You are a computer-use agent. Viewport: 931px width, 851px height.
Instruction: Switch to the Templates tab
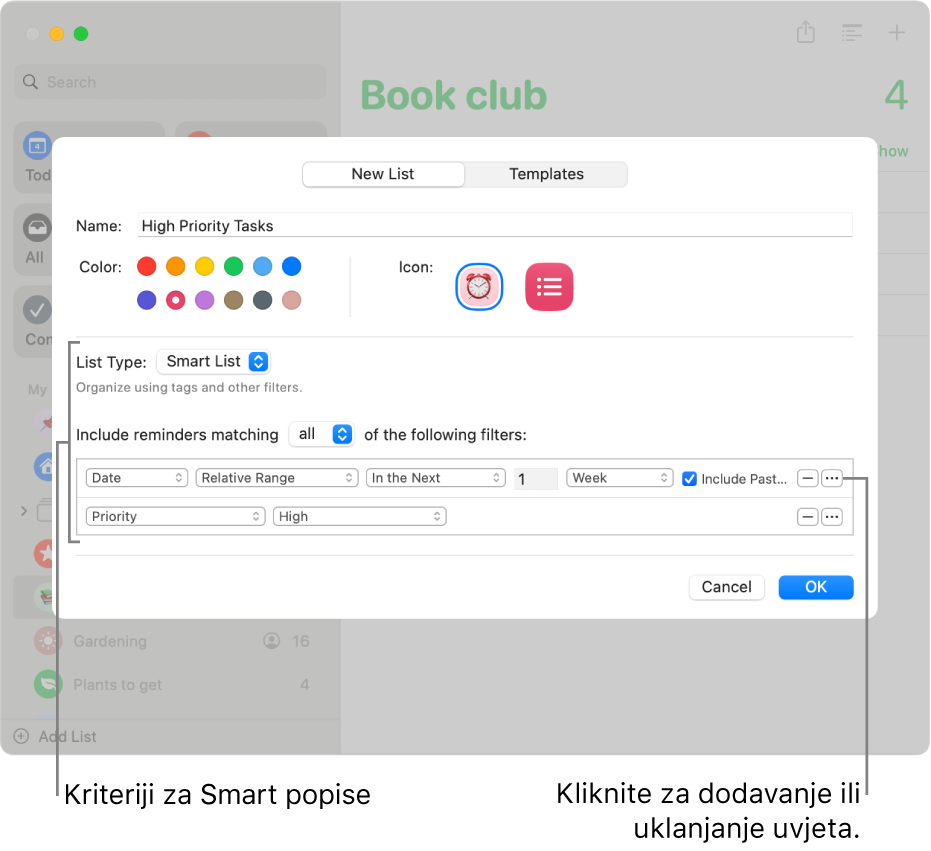click(x=546, y=174)
